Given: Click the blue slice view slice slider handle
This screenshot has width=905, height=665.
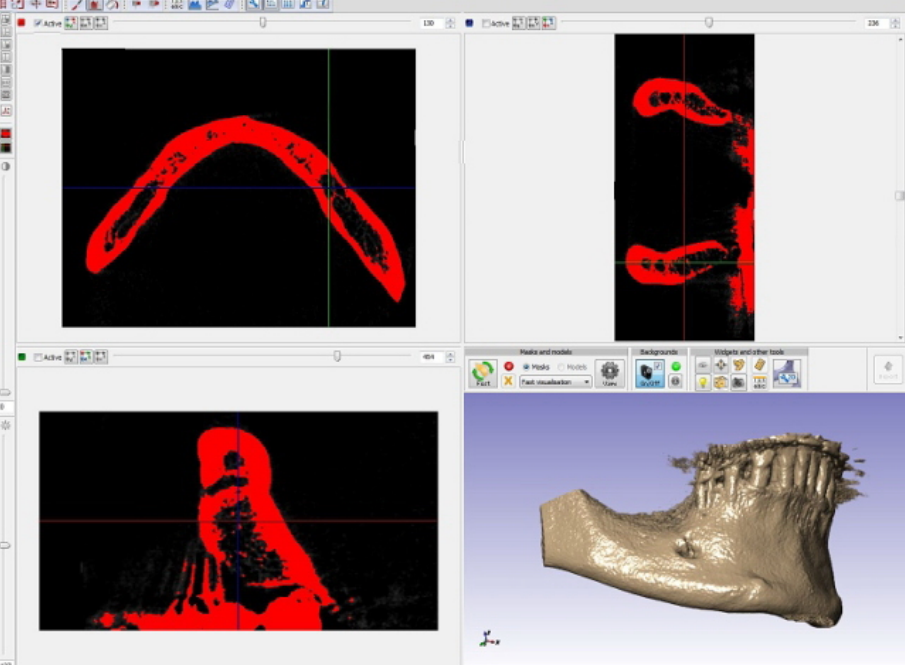Looking at the screenshot, I should click(x=709, y=23).
